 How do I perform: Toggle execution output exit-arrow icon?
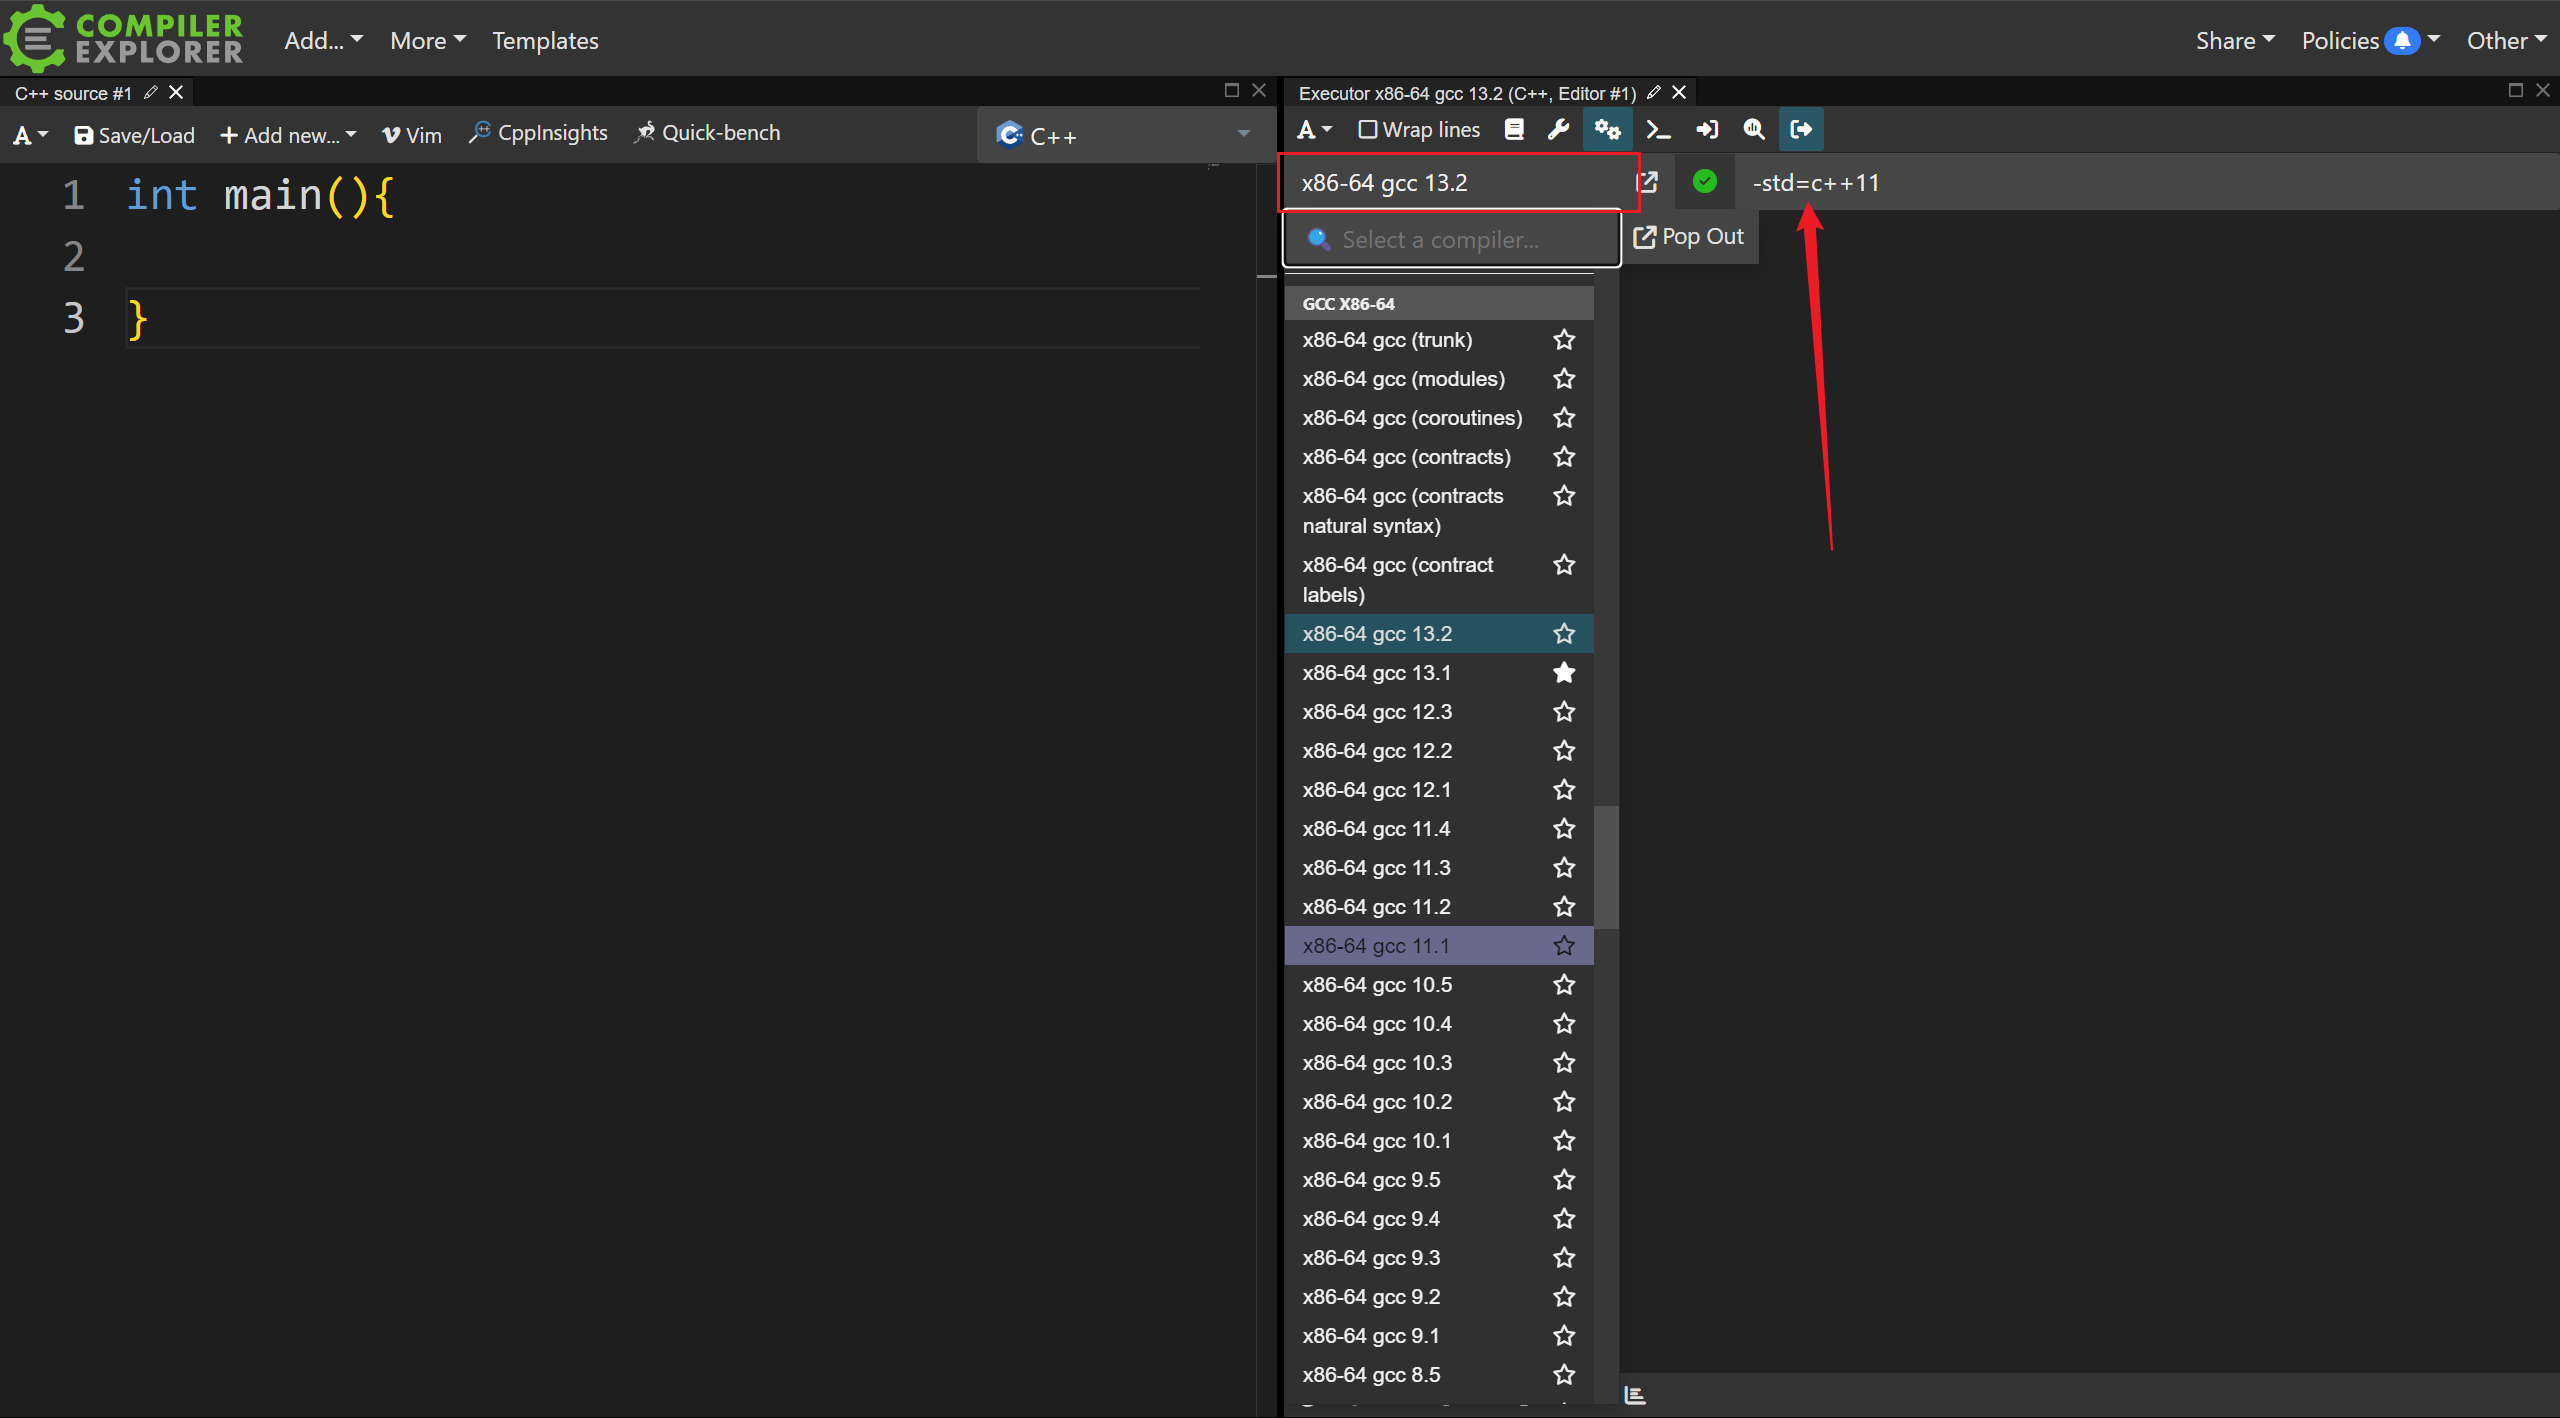[1801, 130]
